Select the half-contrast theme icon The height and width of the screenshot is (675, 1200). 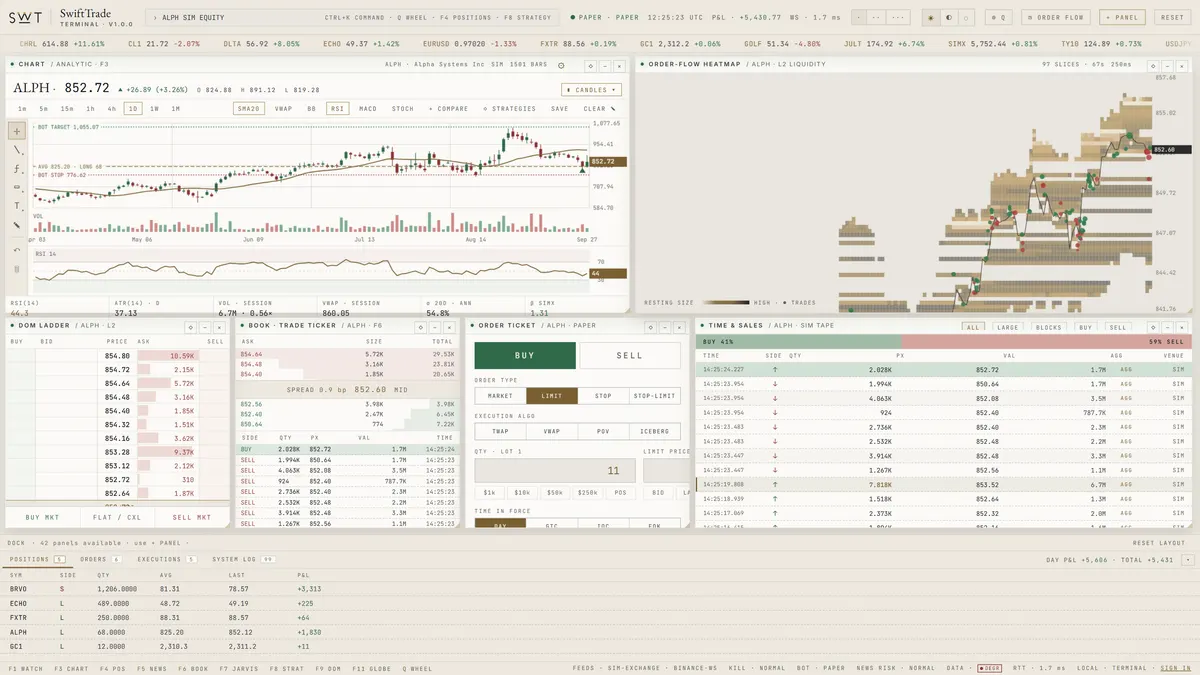(948, 18)
